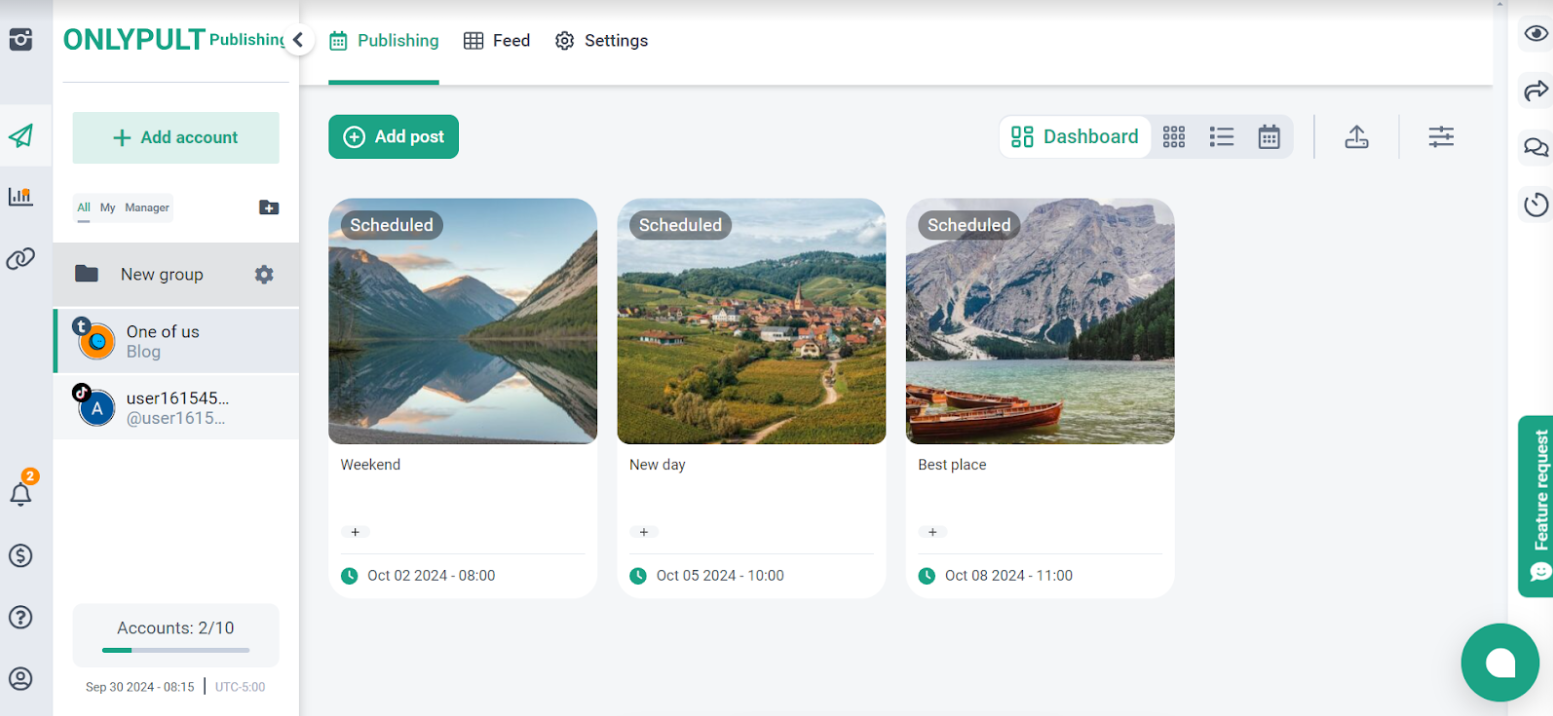The image size is (1553, 716).
Task: Click the analytics bar chart sidebar icon
Action: [x=21, y=196]
